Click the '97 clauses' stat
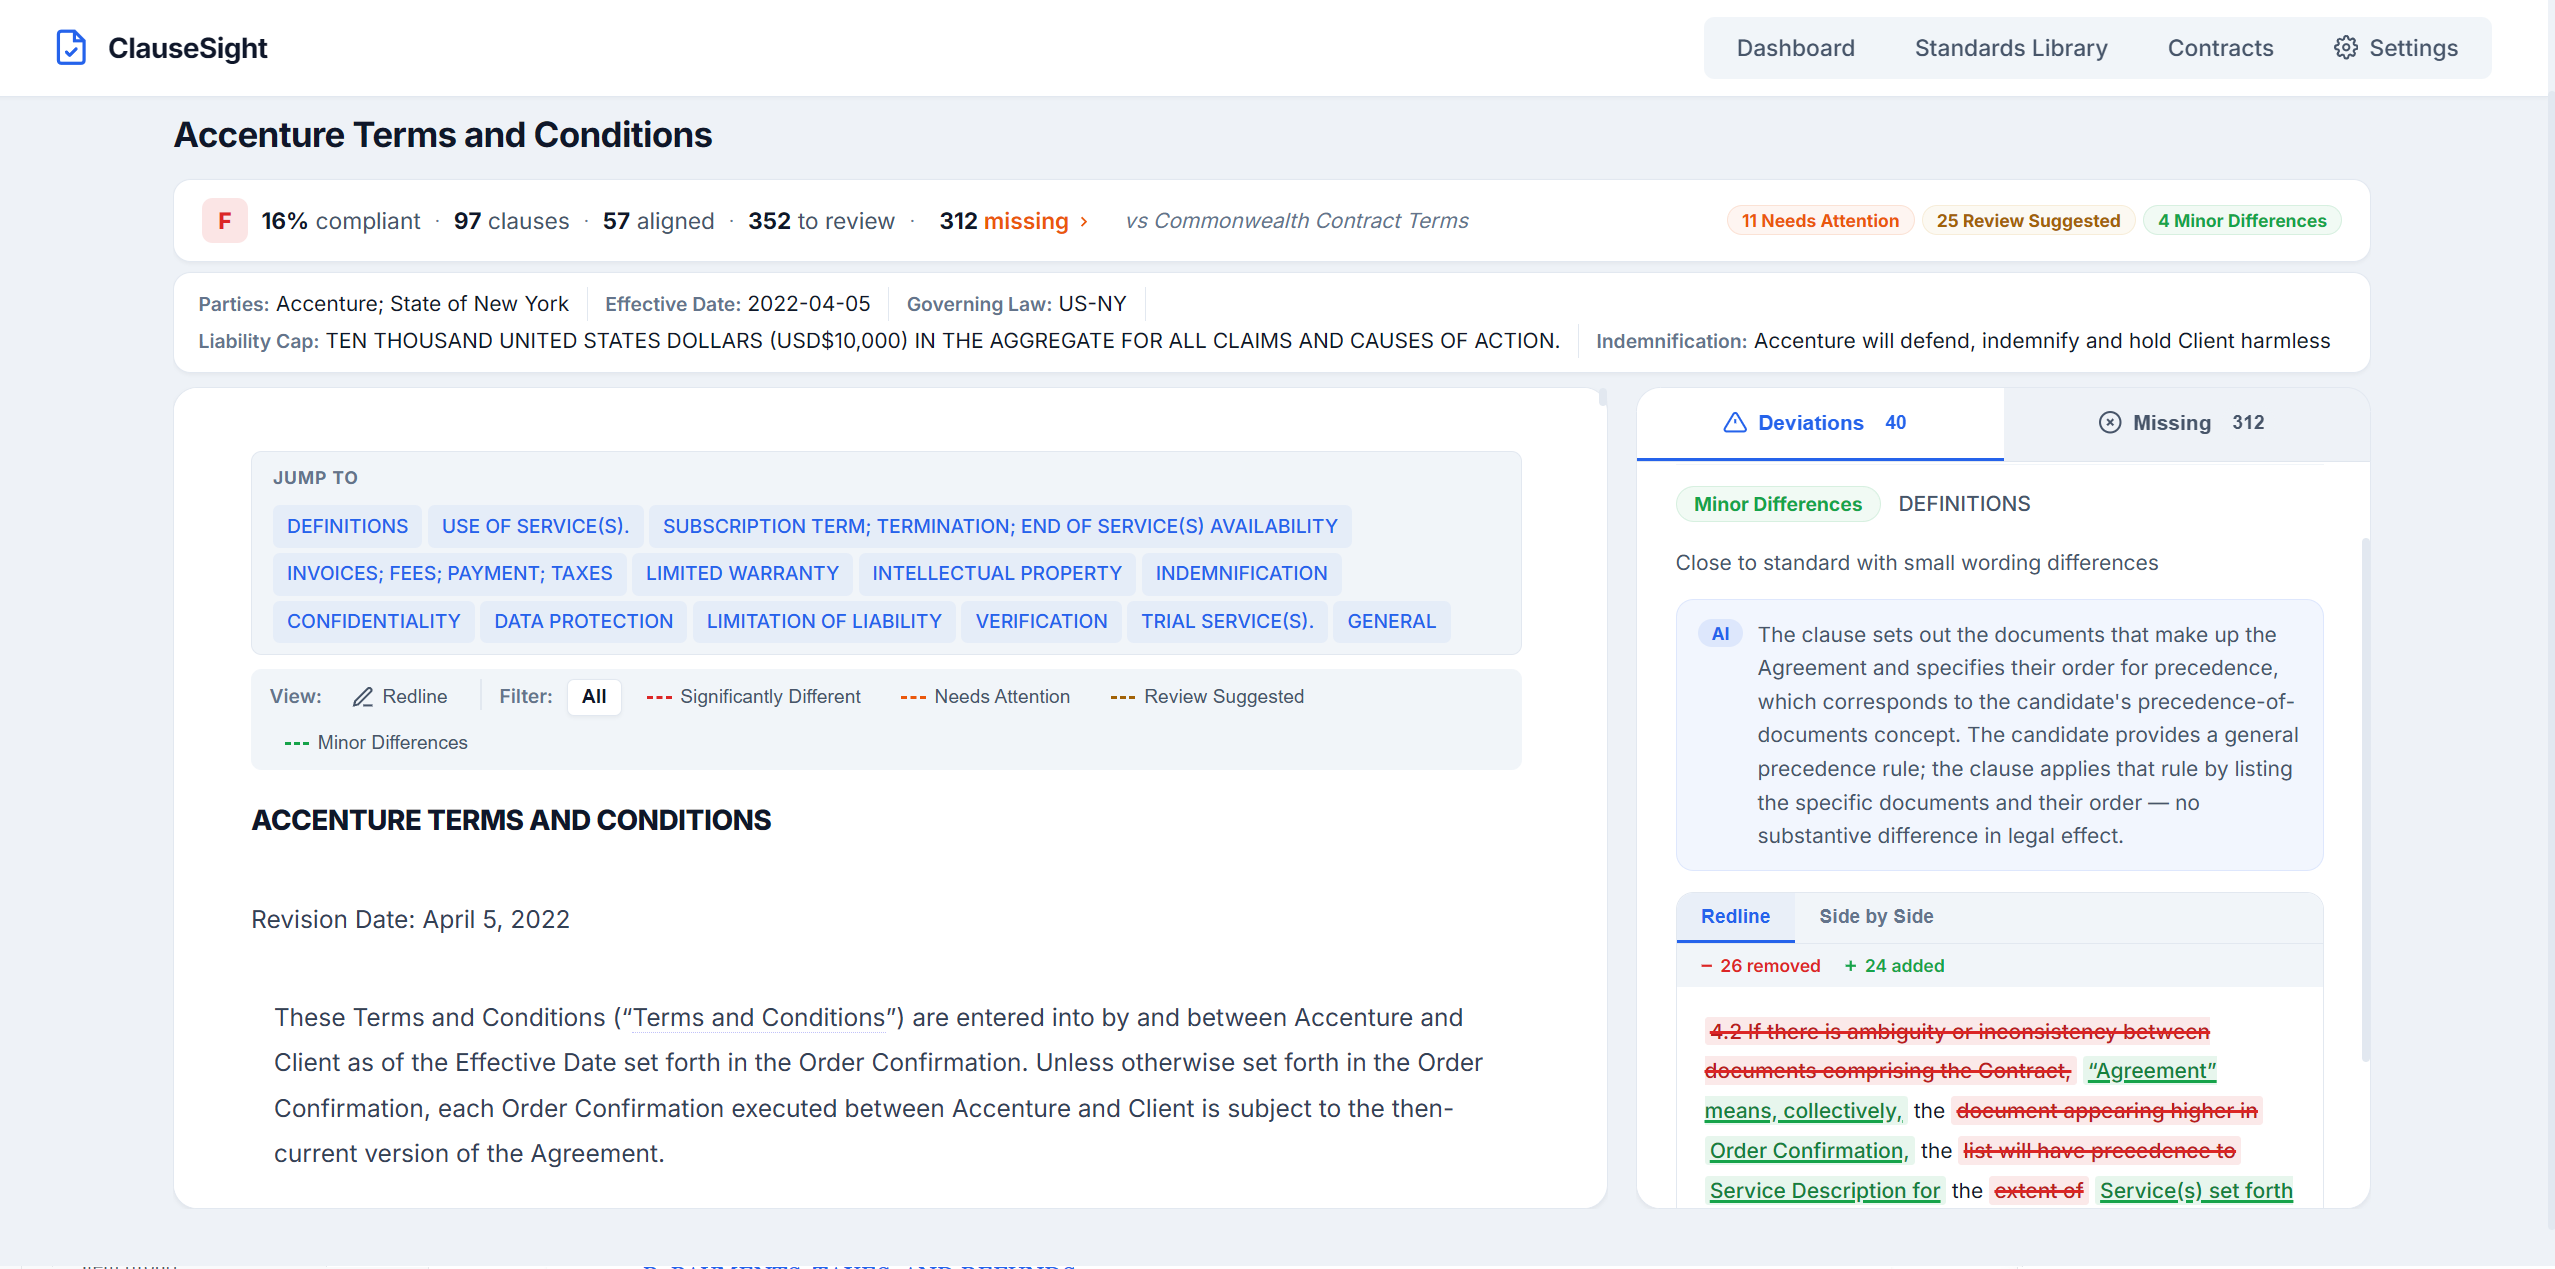This screenshot has height=1269, width=2555. click(x=511, y=221)
